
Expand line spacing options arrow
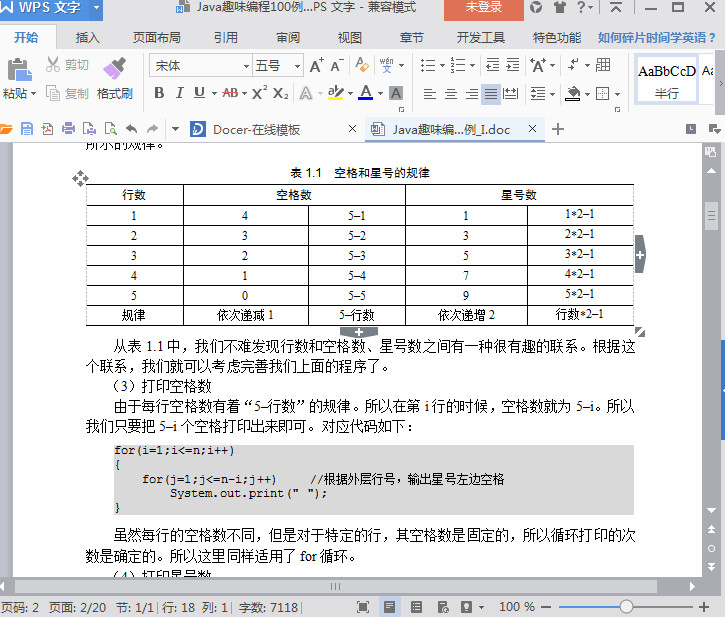(553, 94)
